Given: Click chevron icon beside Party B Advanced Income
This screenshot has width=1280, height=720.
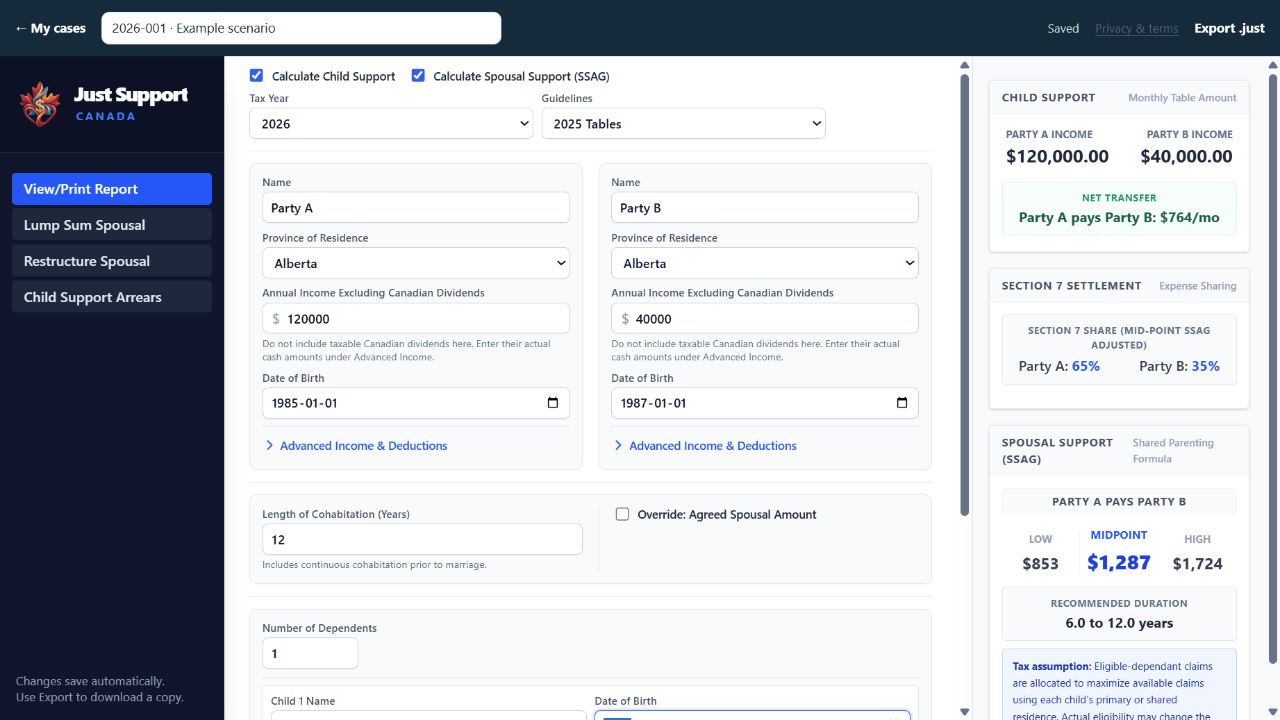Looking at the screenshot, I should click(618, 445).
